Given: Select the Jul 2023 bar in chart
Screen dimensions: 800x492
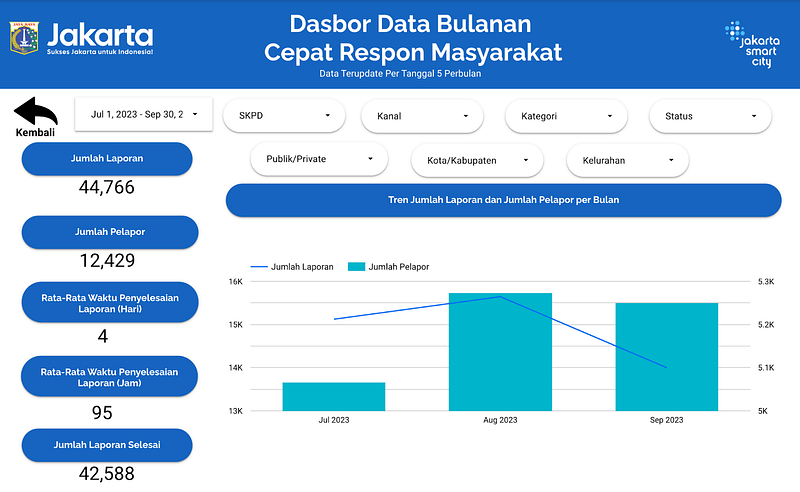Looking at the screenshot, I should click(334, 397).
